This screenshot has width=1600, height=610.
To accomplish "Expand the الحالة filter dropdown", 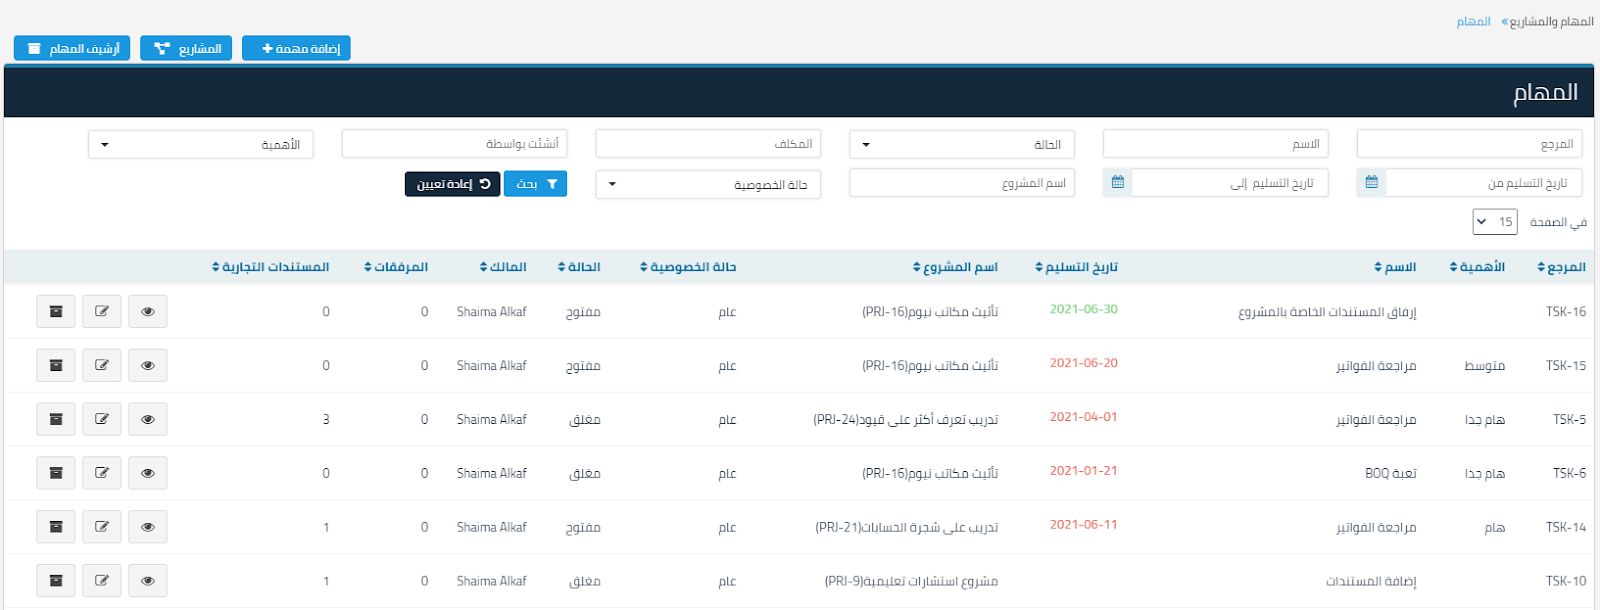I will [961, 145].
